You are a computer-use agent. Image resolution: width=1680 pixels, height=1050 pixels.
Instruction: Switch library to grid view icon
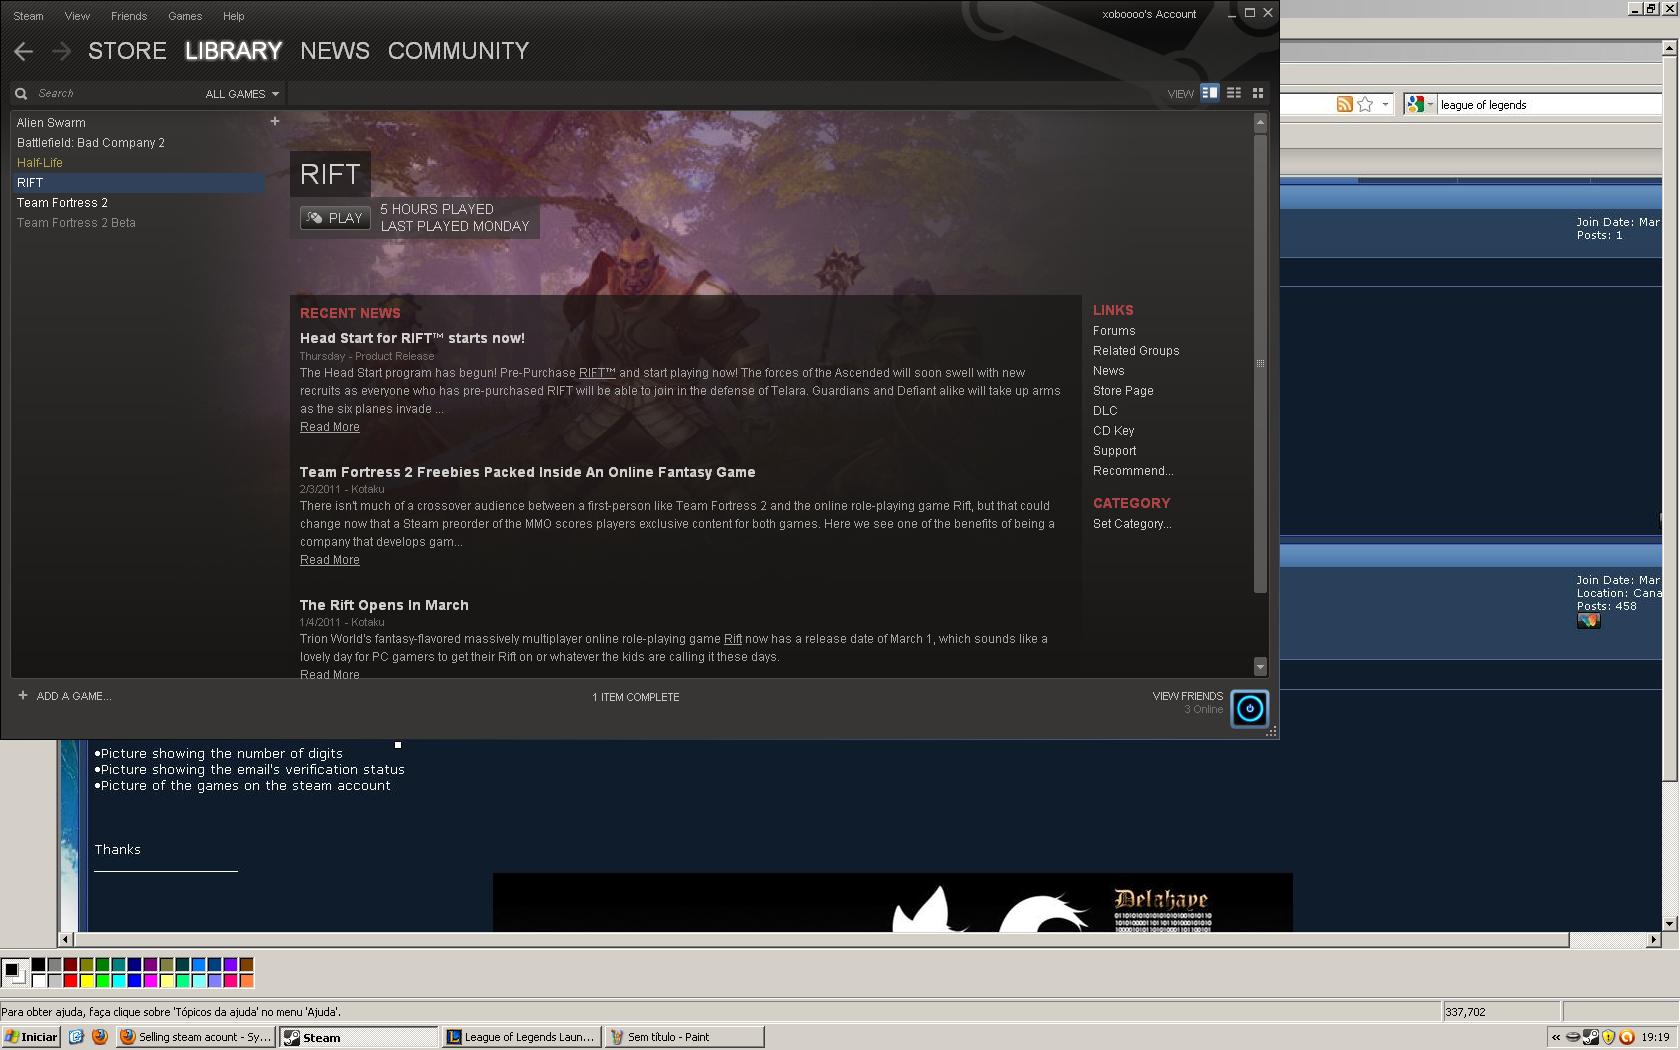(1258, 93)
